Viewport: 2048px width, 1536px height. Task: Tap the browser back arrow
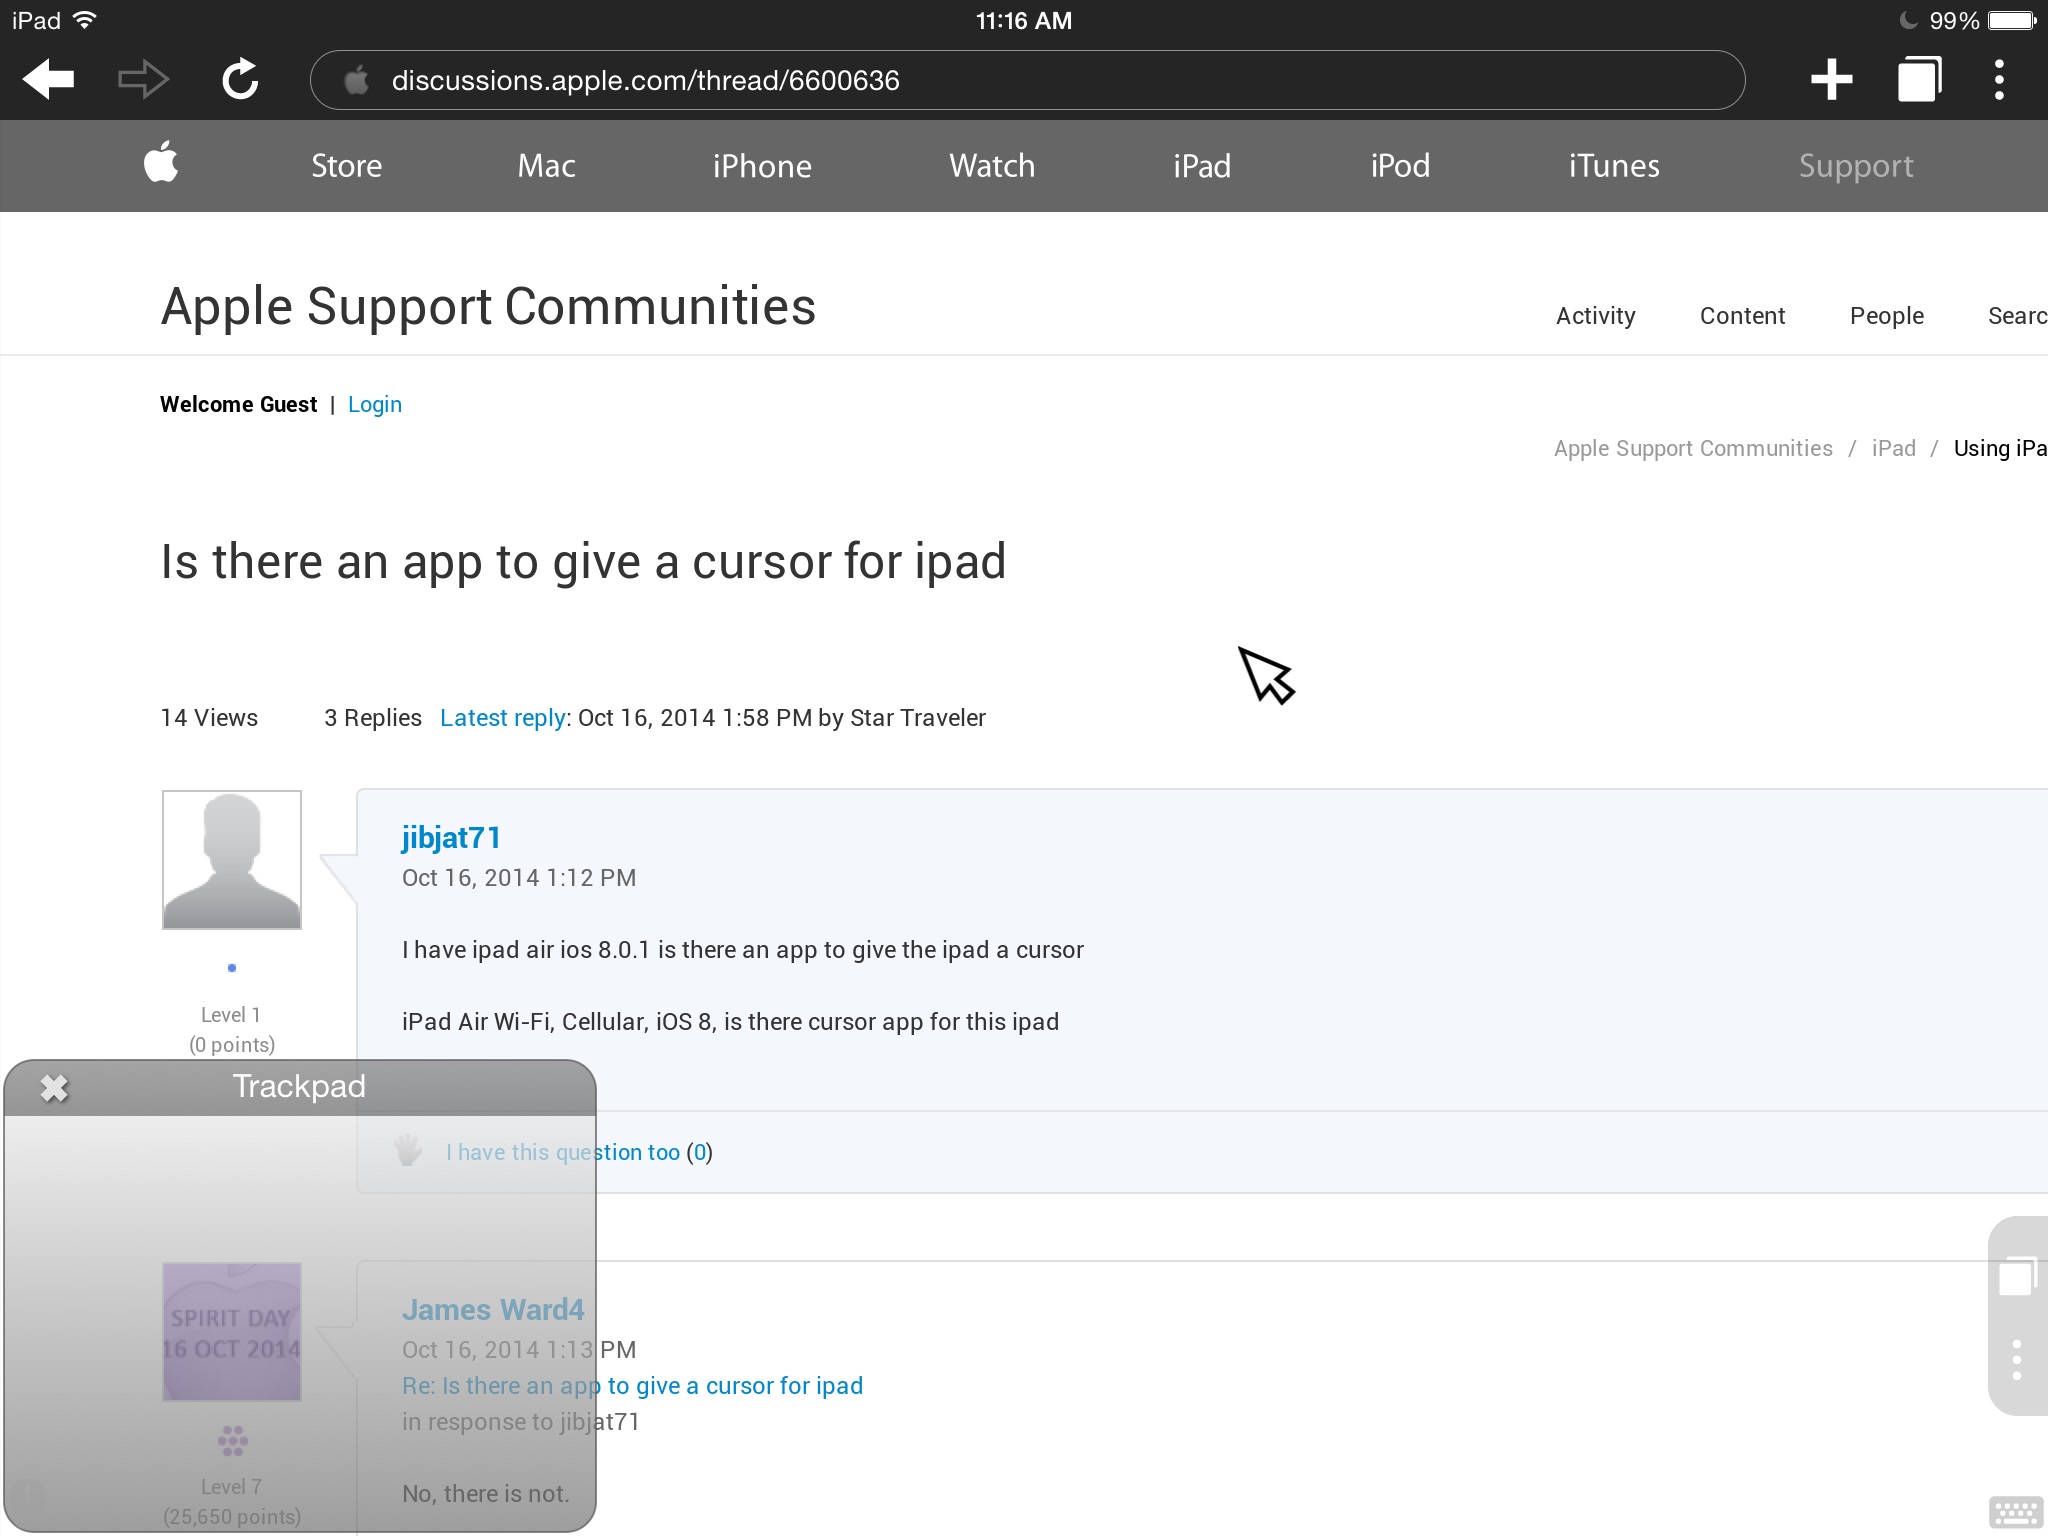pyautogui.click(x=48, y=80)
